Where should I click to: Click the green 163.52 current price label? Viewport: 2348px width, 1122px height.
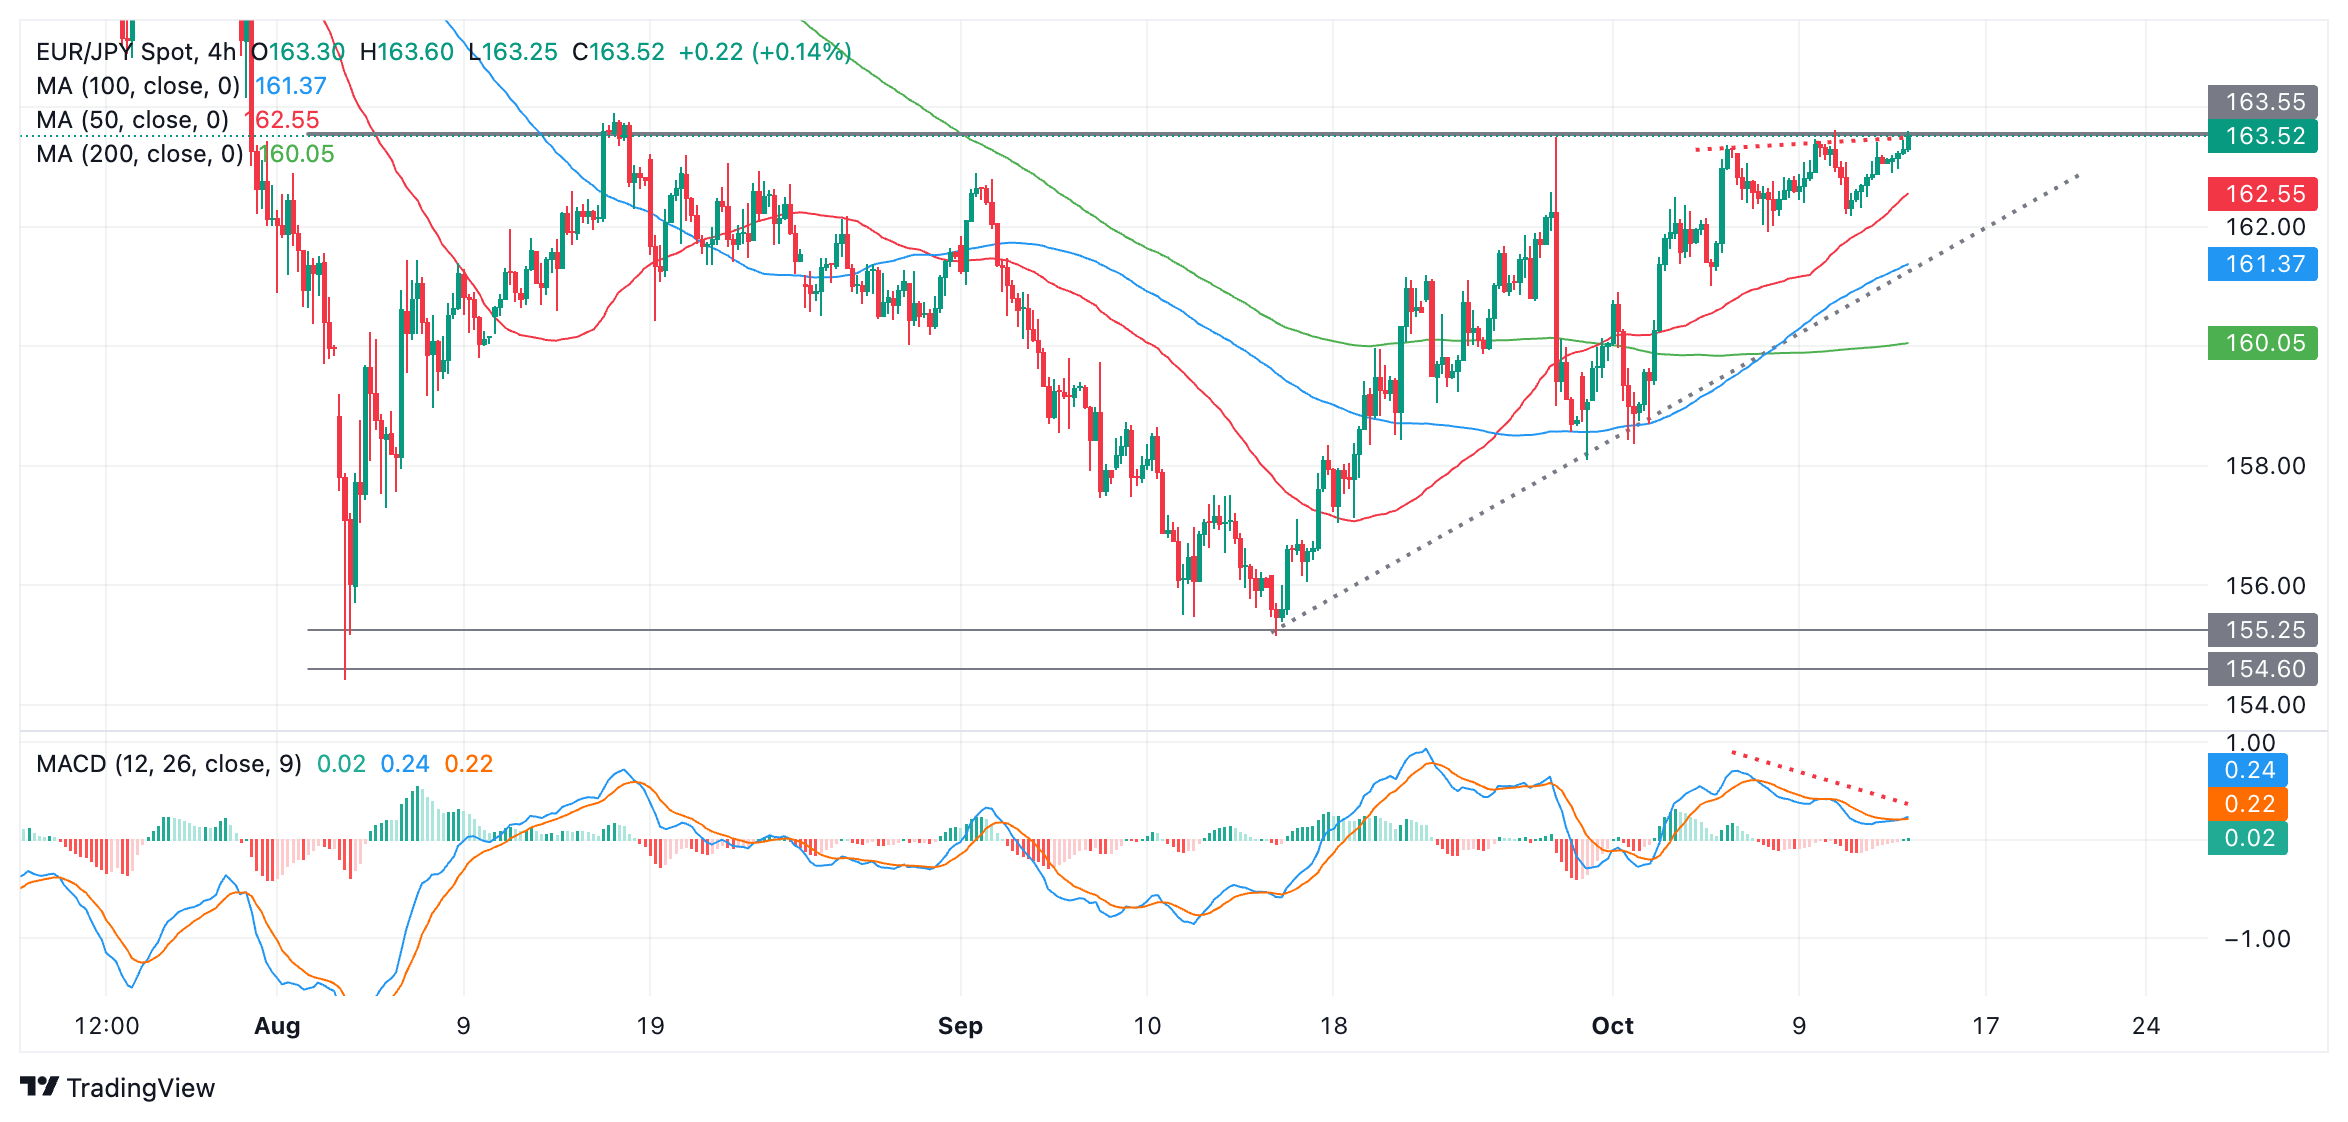pos(2262,136)
